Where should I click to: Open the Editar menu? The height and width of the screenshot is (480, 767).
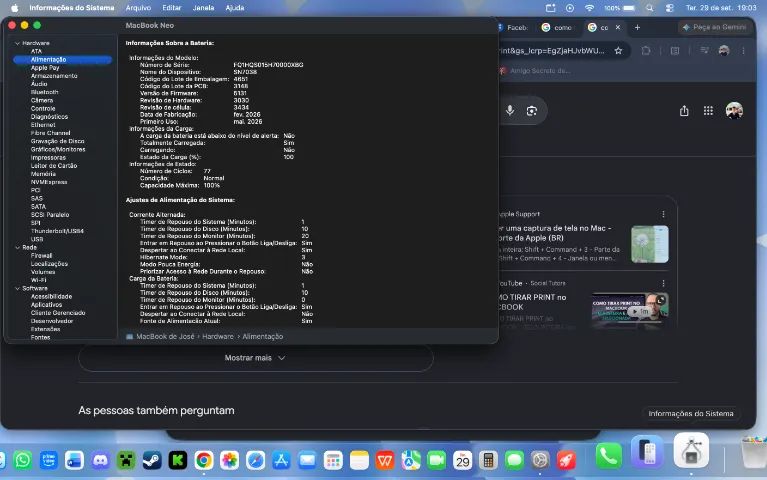click(x=172, y=8)
